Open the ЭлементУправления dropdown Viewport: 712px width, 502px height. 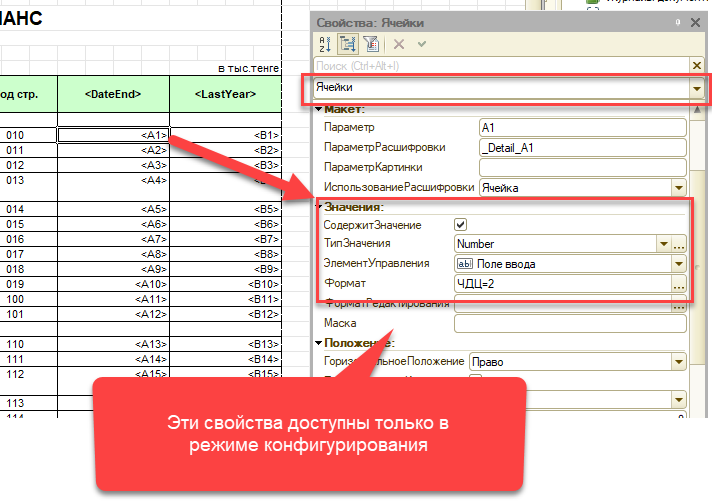click(x=678, y=264)
